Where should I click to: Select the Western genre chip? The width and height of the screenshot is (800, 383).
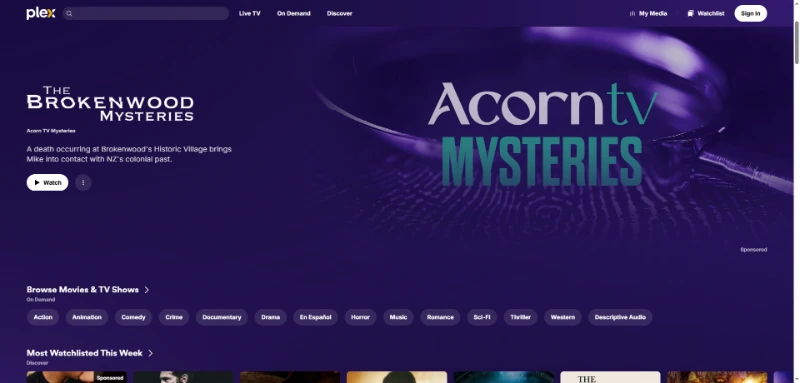[x=563, y=317]
